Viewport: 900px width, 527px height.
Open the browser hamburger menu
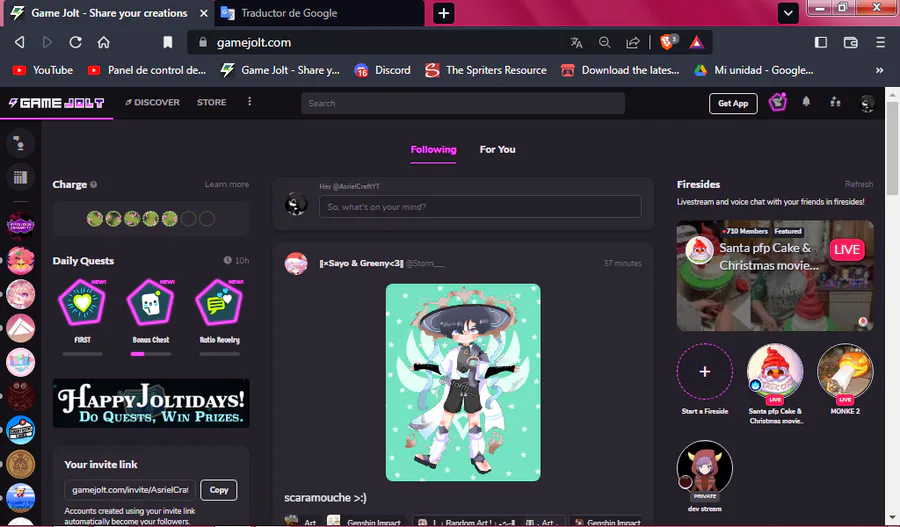coord(880,42)
